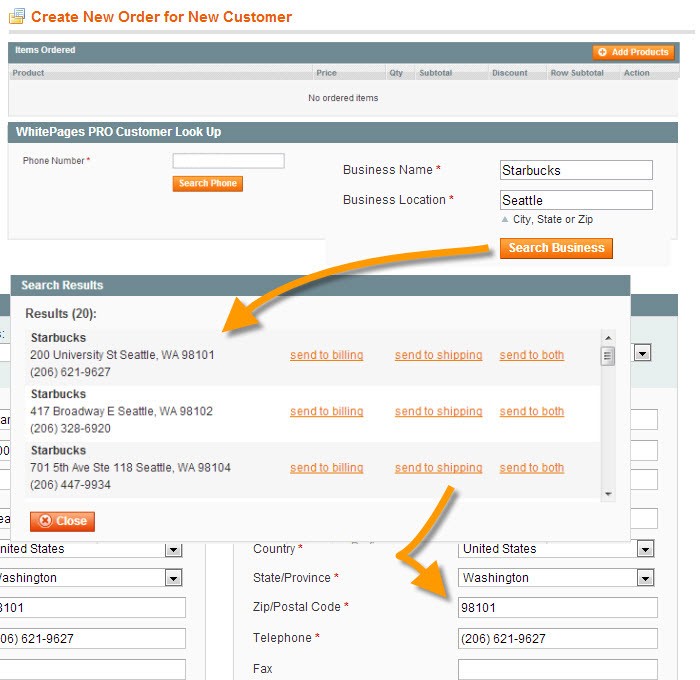This screenshot has height=680, width=700.
Task: Send 200 University St address to shipping
Action: coord(438,355)
